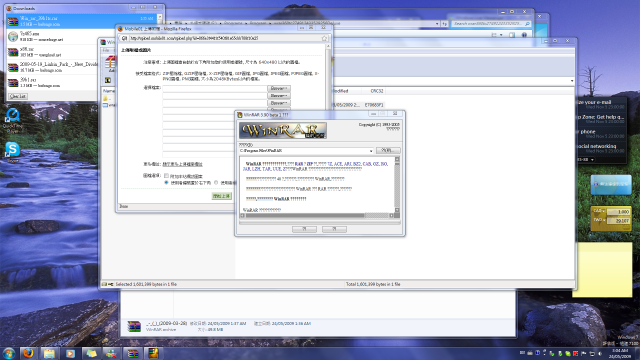Viewport: 640px width, 360px height.
Task: Select the first radio option on the upload form
Action: coord(166,182)
